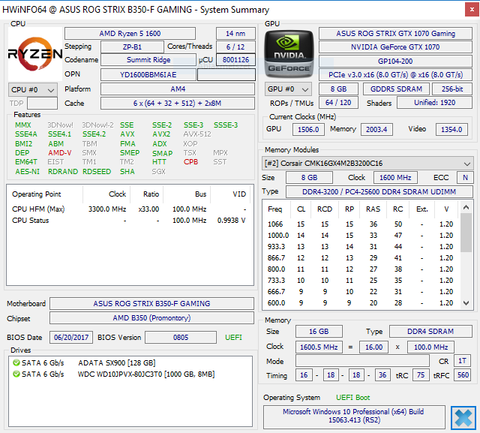The height and width of the screenshot is (433, 480).
Task: Click green status icon beside WDC WD10JPVX drive
Action: click(x=16, y=374)
